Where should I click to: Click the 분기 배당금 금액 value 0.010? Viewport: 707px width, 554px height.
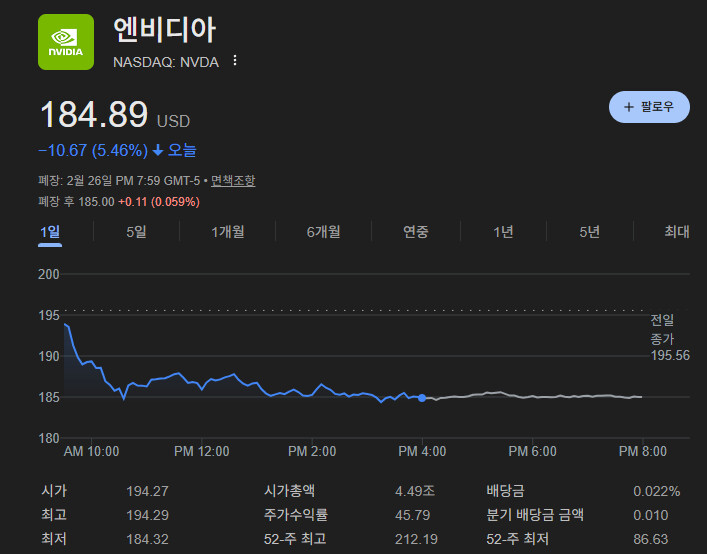(x=651, y=515)
